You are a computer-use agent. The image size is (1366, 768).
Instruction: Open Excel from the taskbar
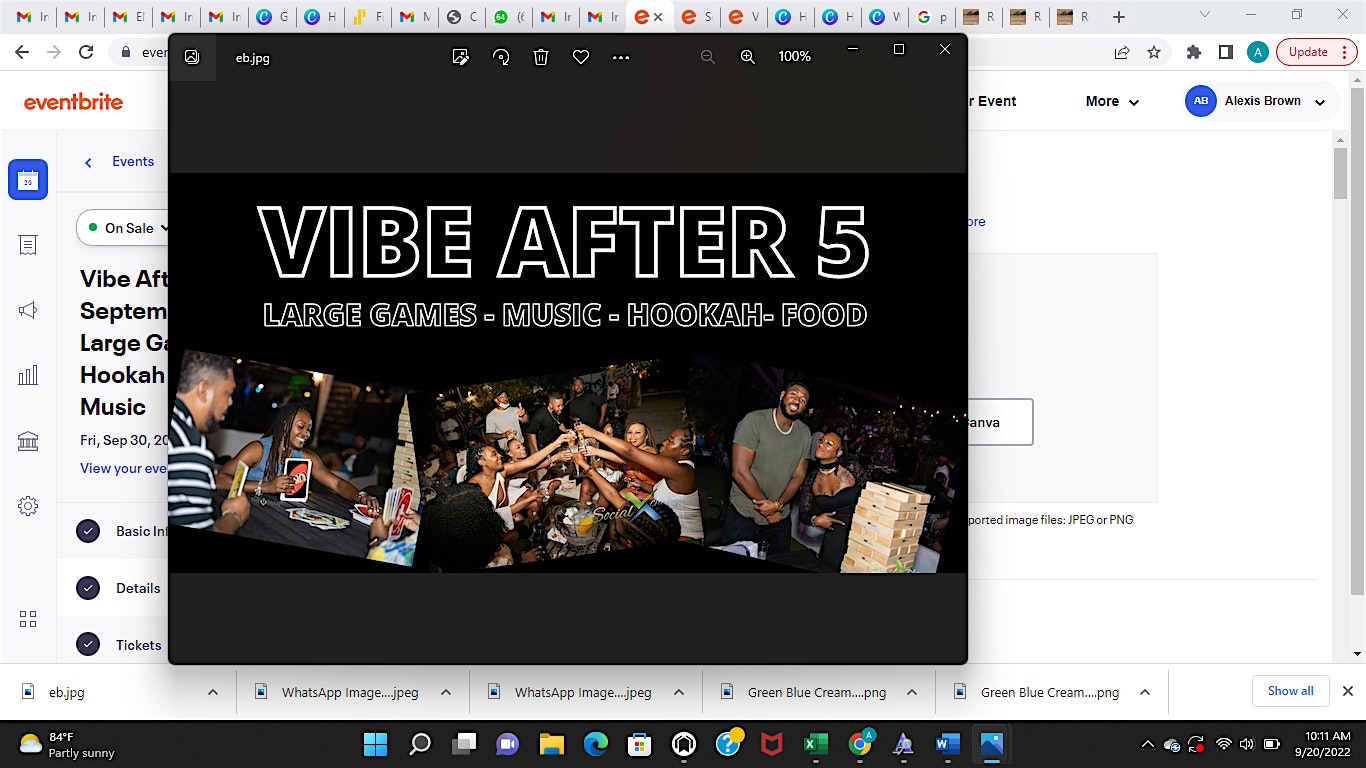[815, 744]
